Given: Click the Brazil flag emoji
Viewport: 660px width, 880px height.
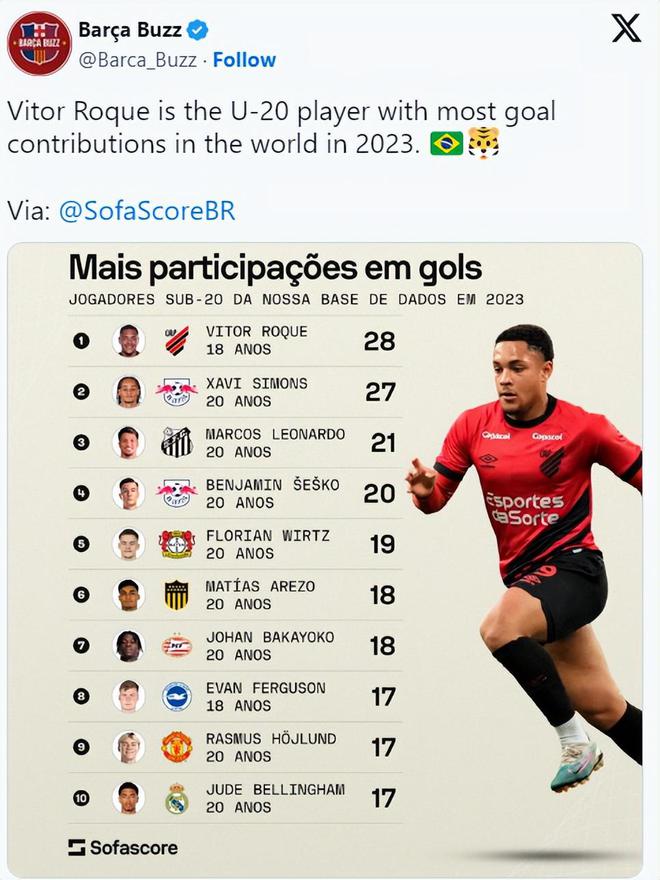Looking at the screenshot, I should pyautogui.click(x=446, y=144).
